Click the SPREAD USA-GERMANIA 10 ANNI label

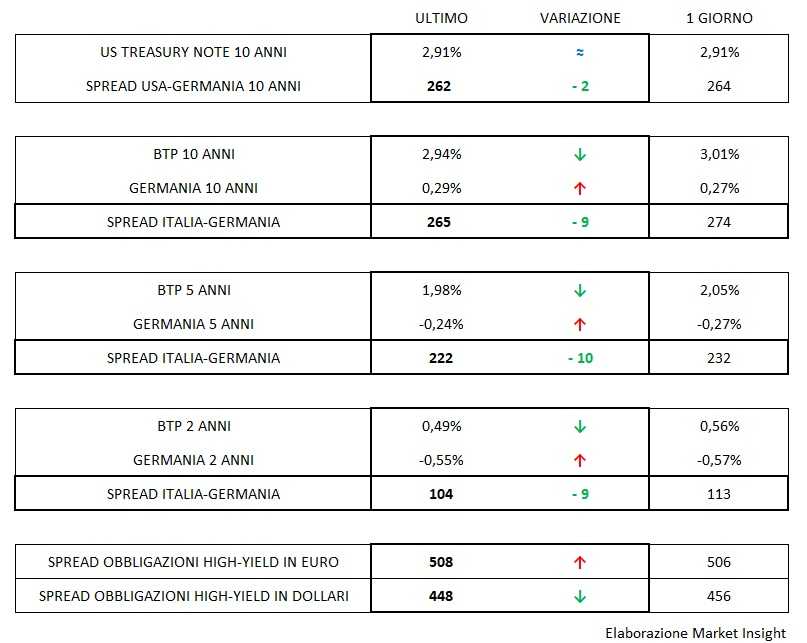193,86
